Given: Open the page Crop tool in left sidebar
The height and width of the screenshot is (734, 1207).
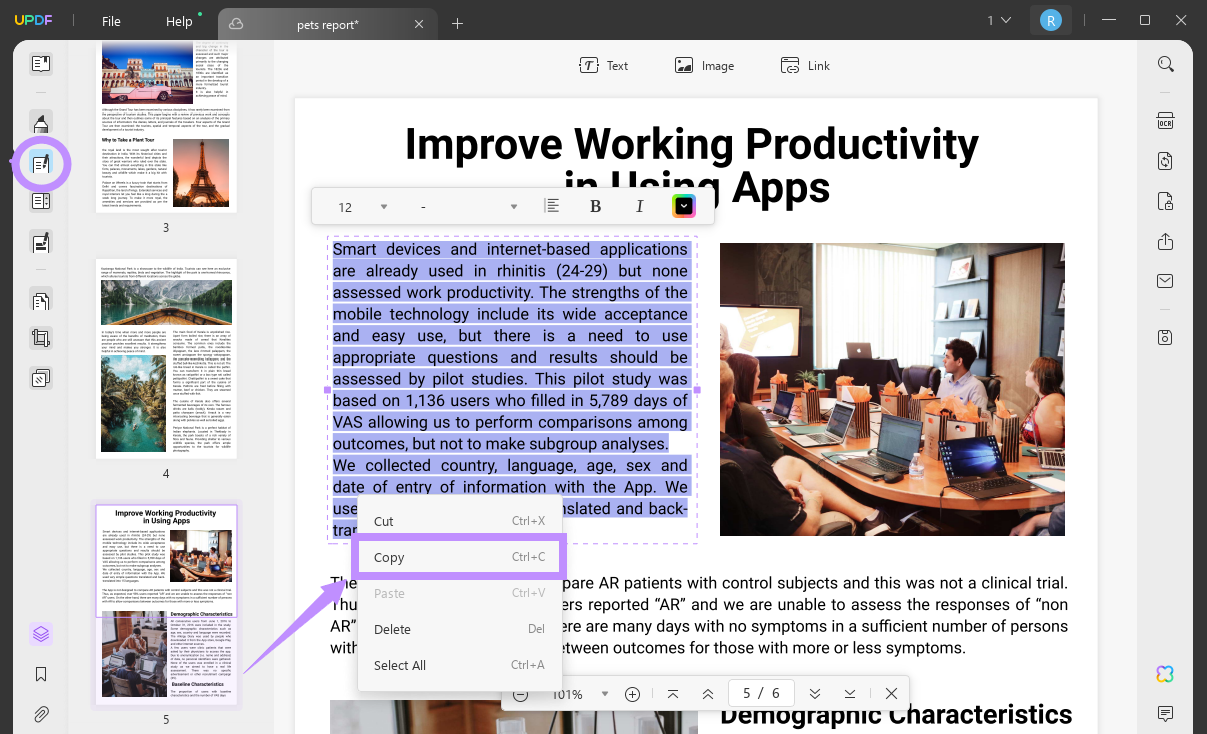Looking at the screenshot, I should point(41,337).
